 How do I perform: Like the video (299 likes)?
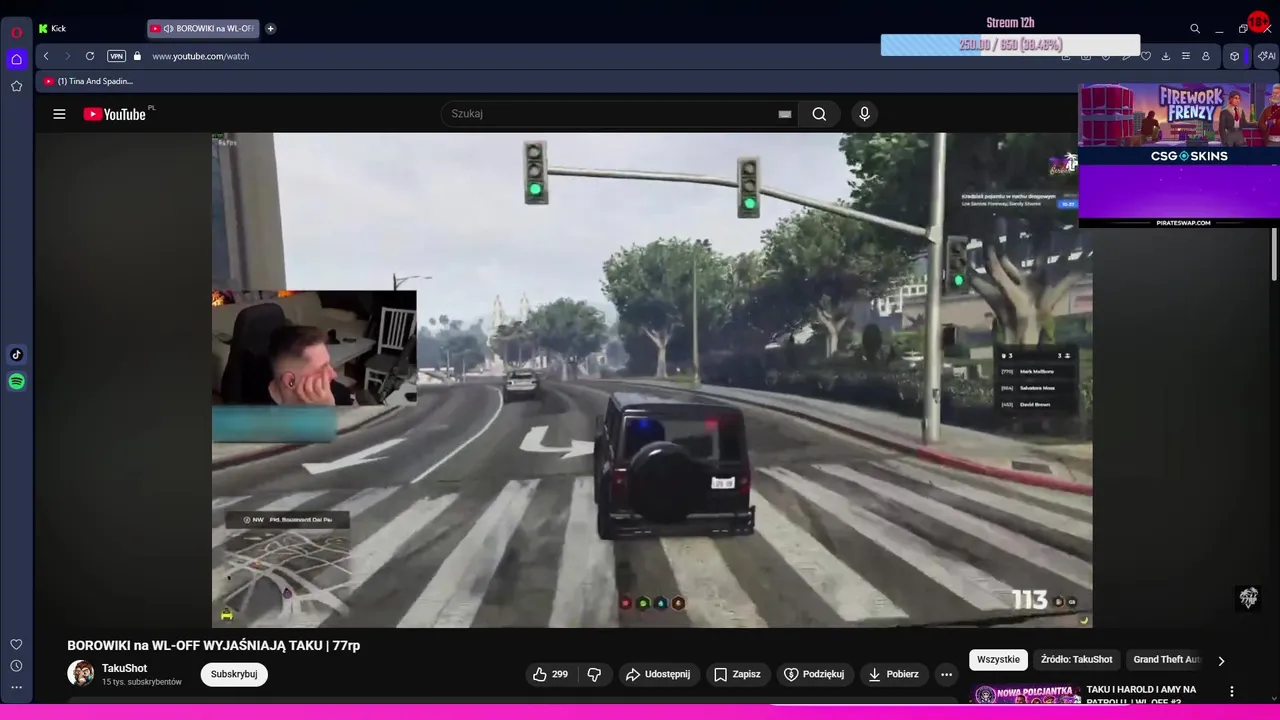coord(550,674)
